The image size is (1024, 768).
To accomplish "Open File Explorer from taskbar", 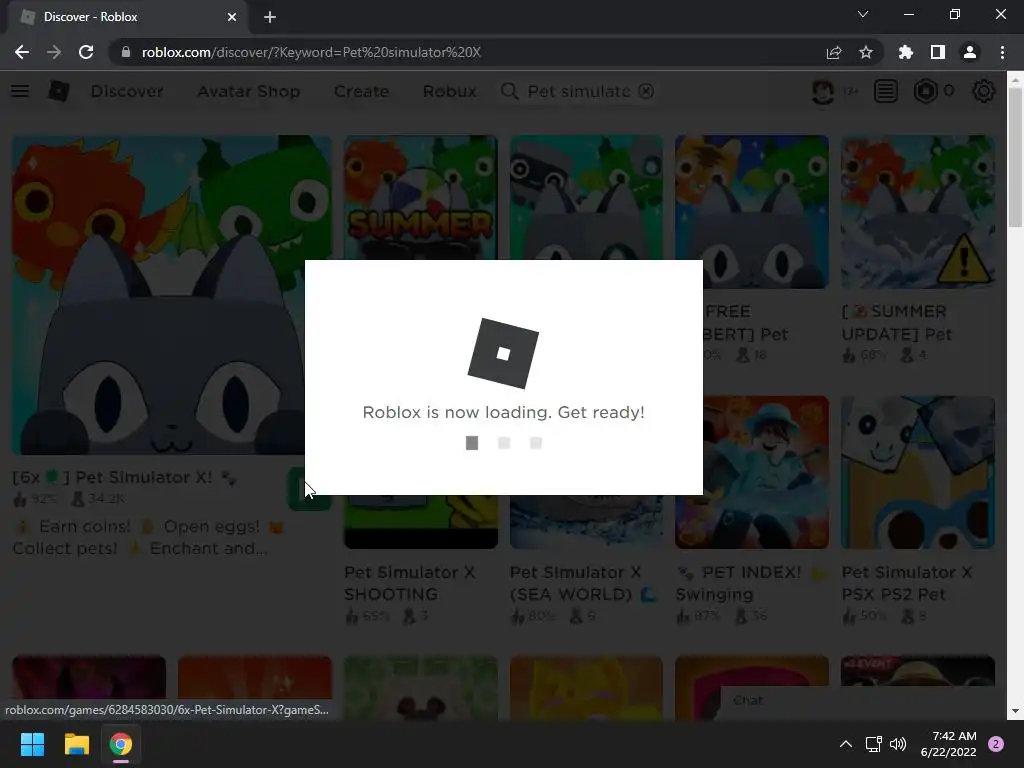I will (x=76, y=744).
